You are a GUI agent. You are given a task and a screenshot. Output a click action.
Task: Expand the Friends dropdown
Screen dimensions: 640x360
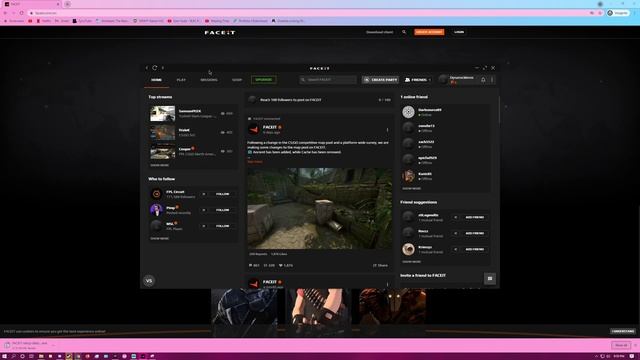click(x=418, y=80)
